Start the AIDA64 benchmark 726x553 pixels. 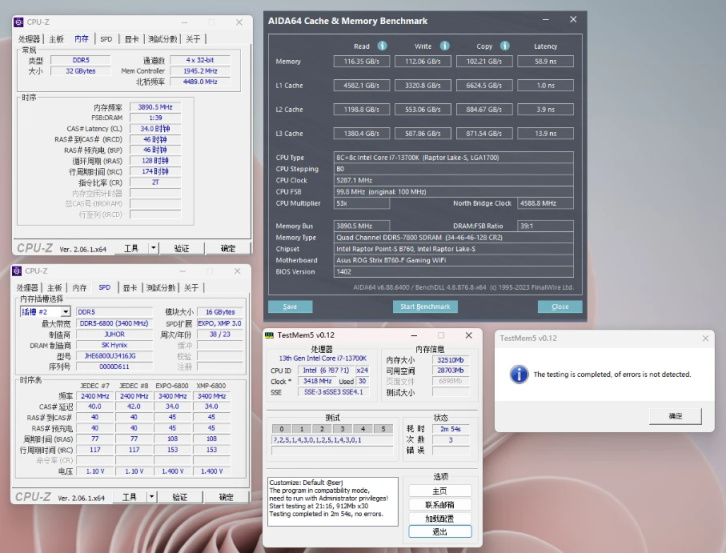click(425, 307)
